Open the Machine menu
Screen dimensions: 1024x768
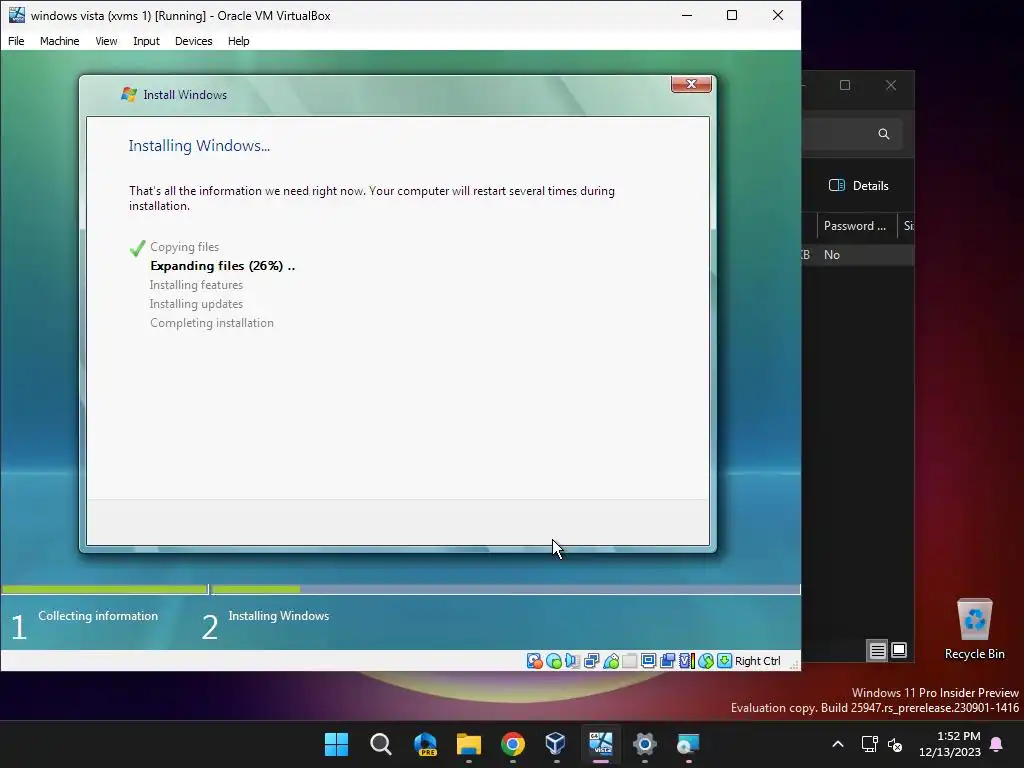tap(59, 40)
